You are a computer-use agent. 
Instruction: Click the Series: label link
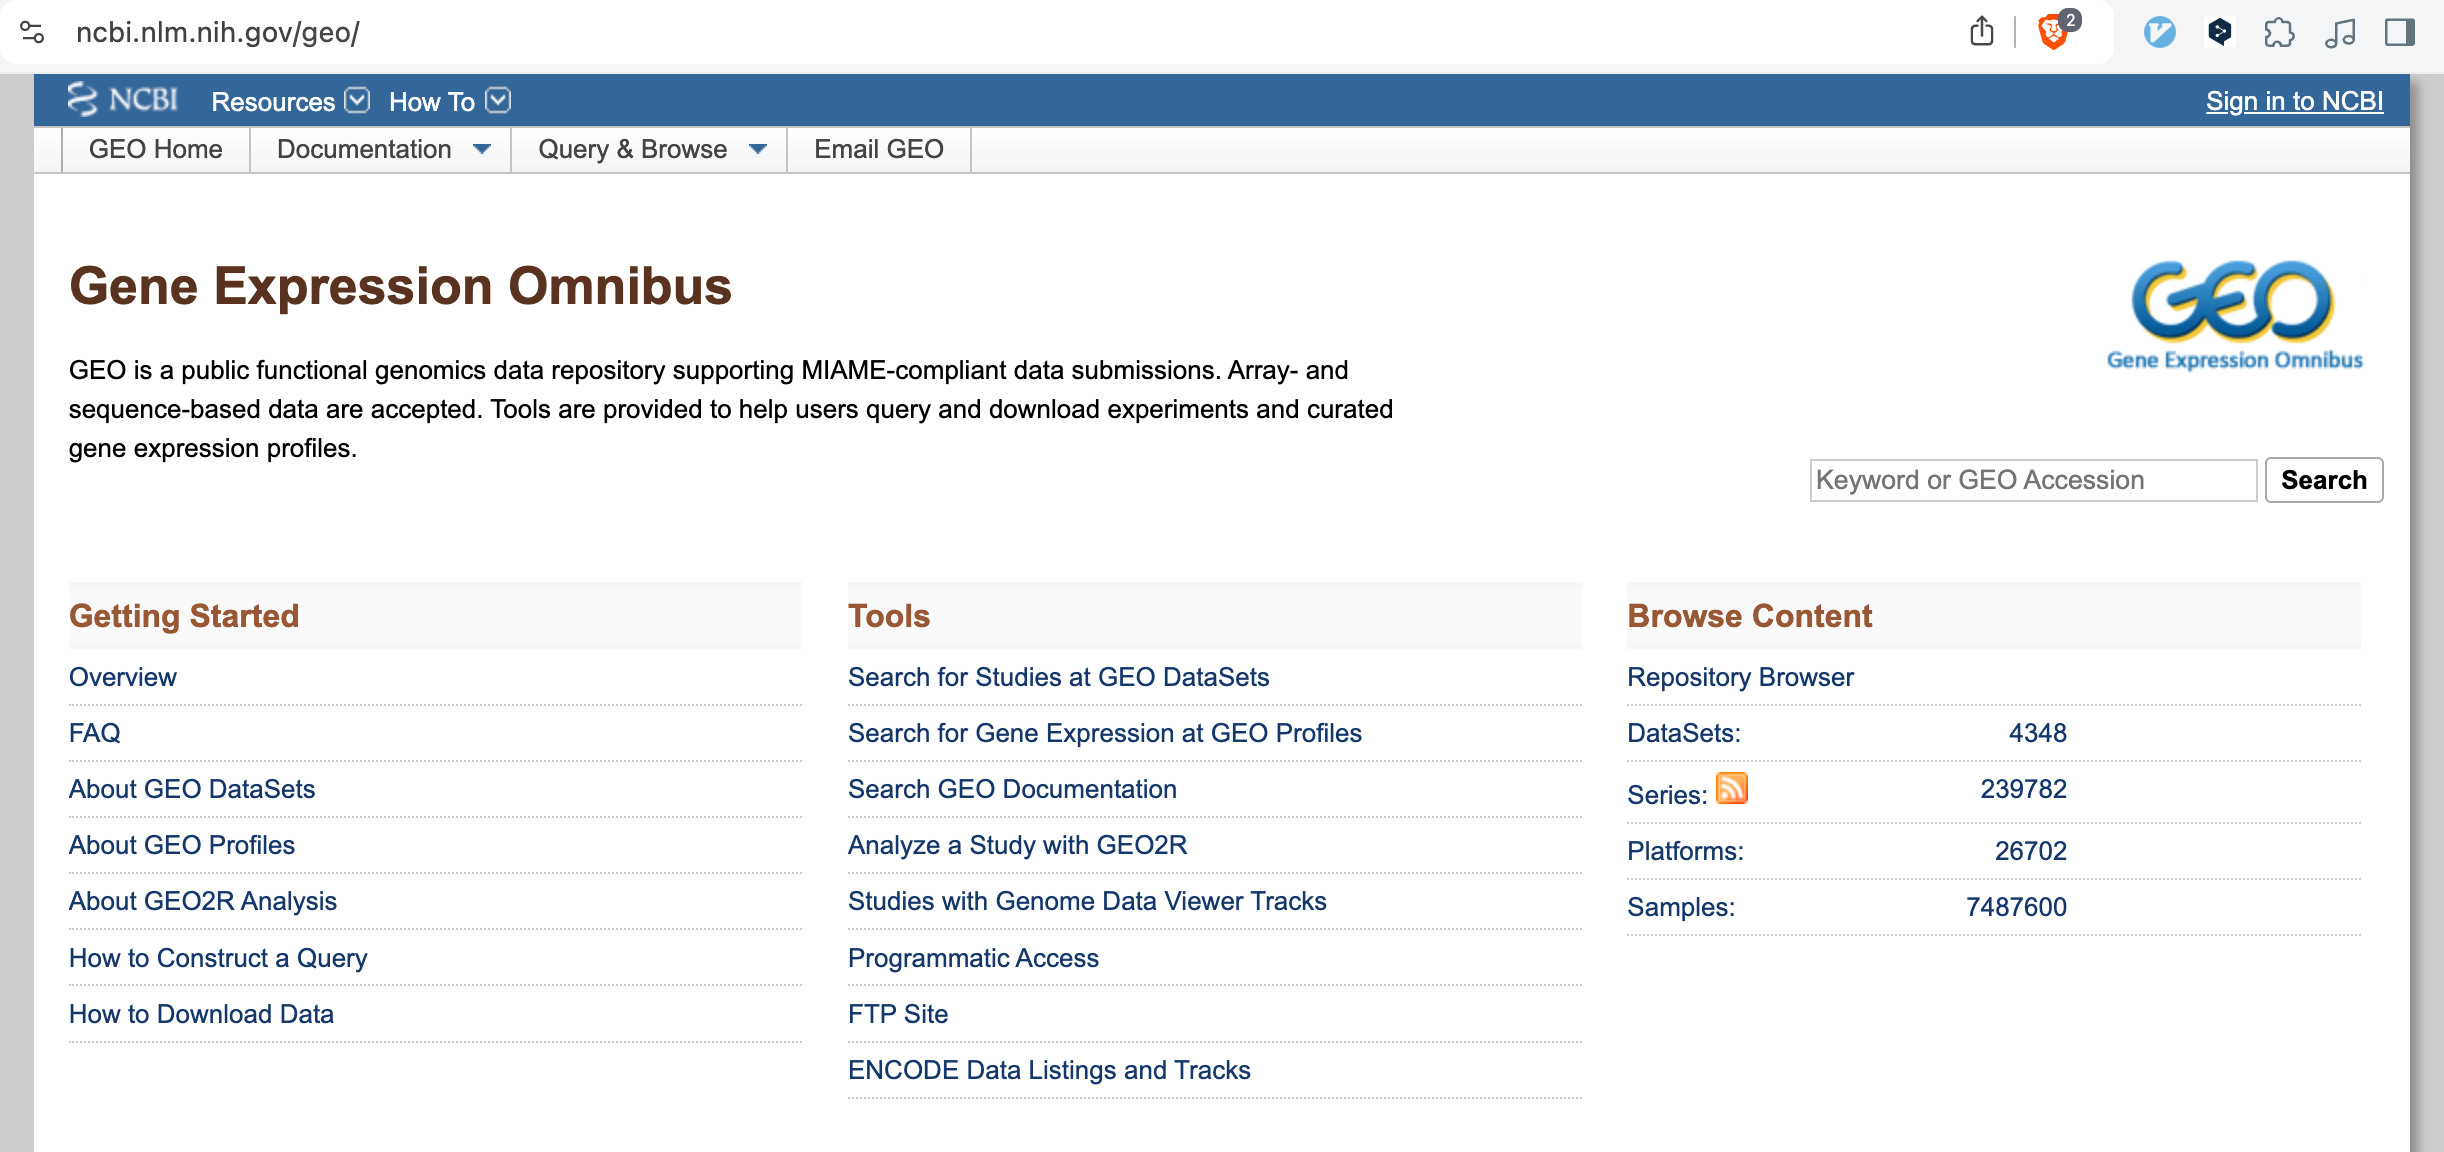1667,795
